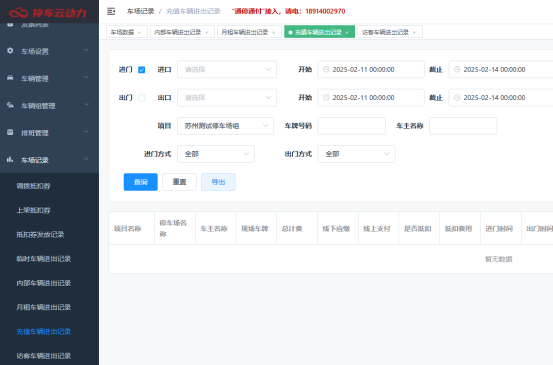Screen dimensions: 553x365
Task: Click the 导出 button
Action: point(218,182)
